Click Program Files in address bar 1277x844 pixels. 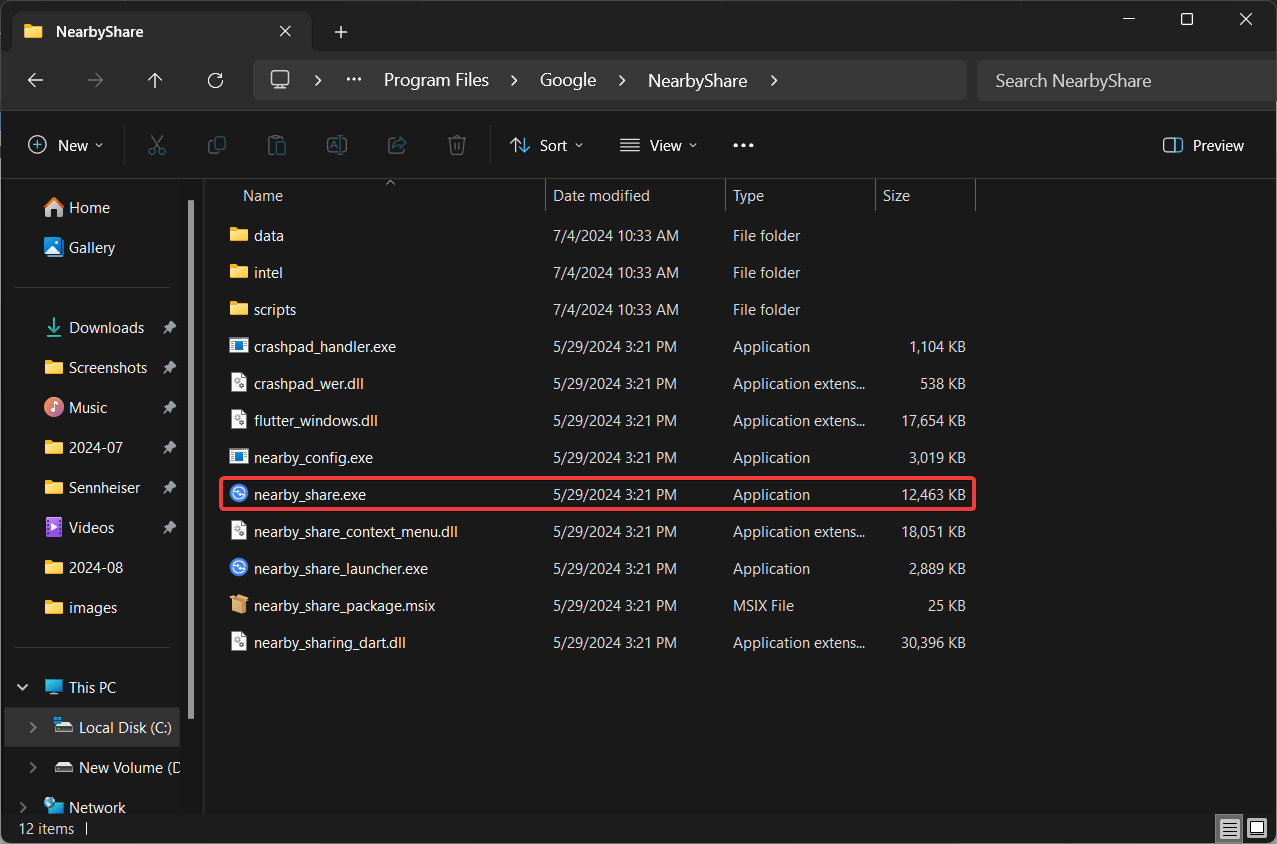coord(437,81)
